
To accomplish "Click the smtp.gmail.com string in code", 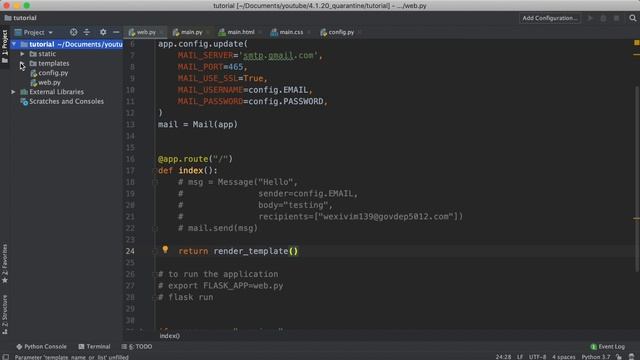I will coord(279,56).
